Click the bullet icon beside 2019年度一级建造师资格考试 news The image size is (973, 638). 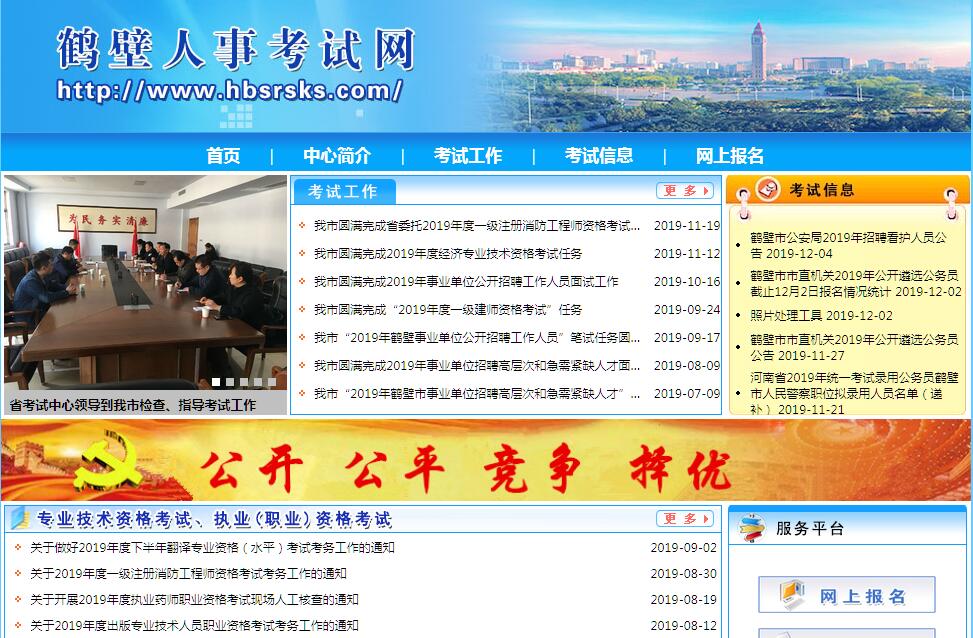302,310
